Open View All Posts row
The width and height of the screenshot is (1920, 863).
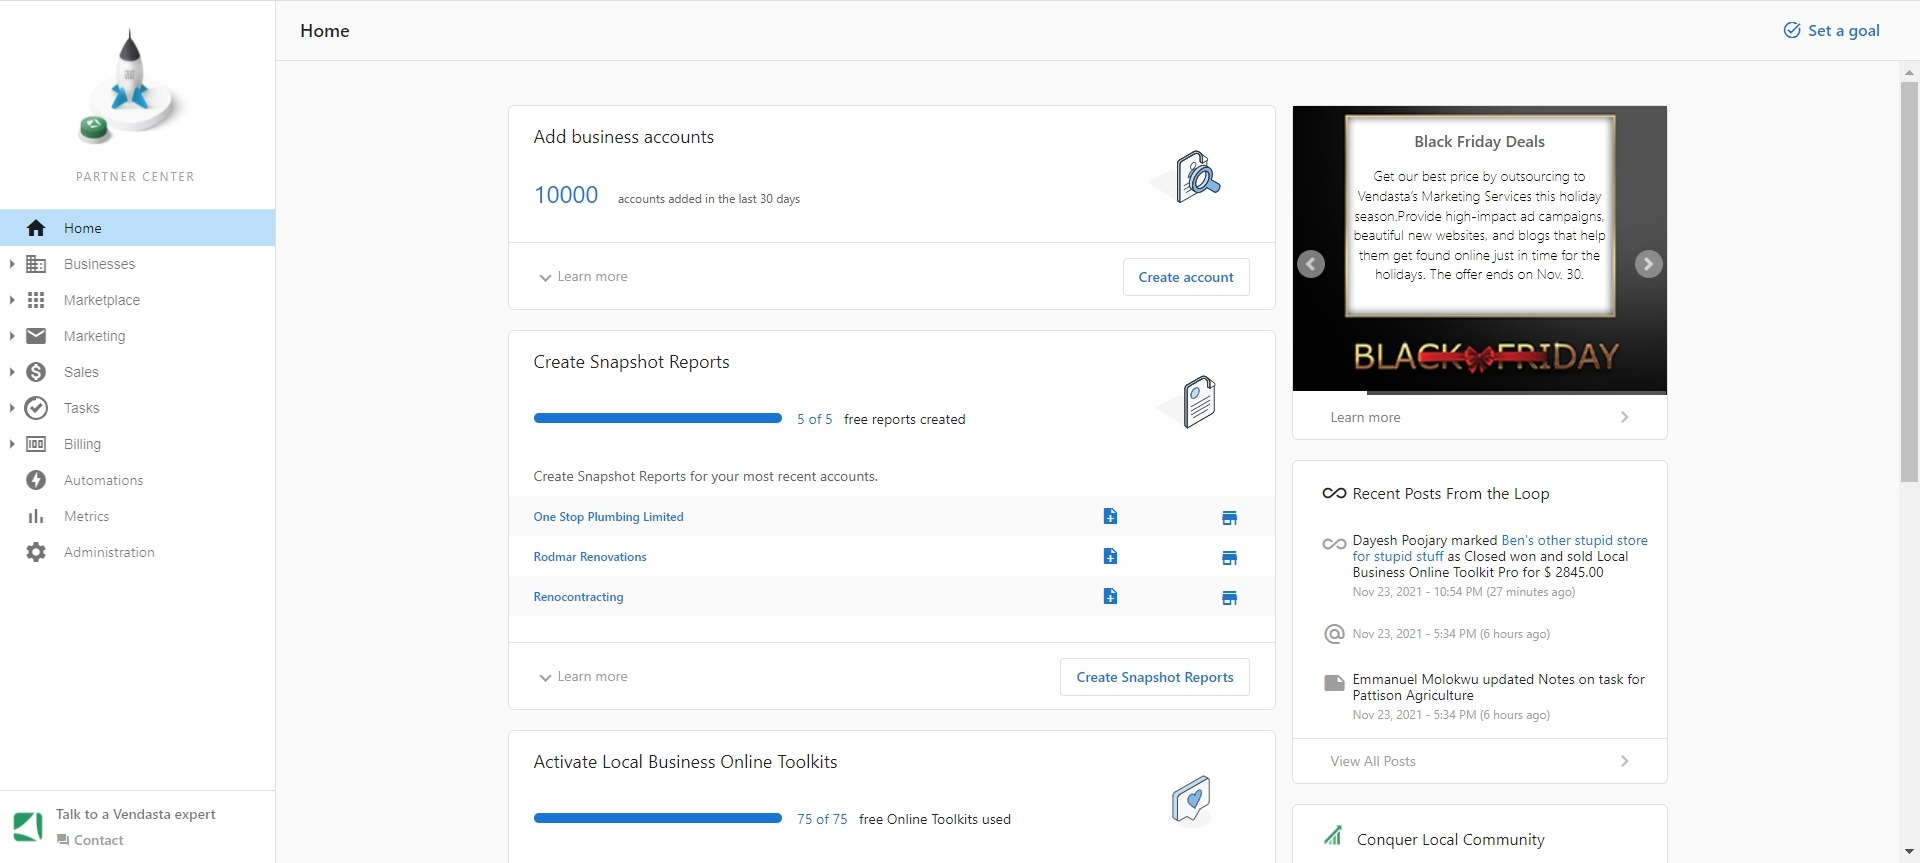[x=1479, y=761]
